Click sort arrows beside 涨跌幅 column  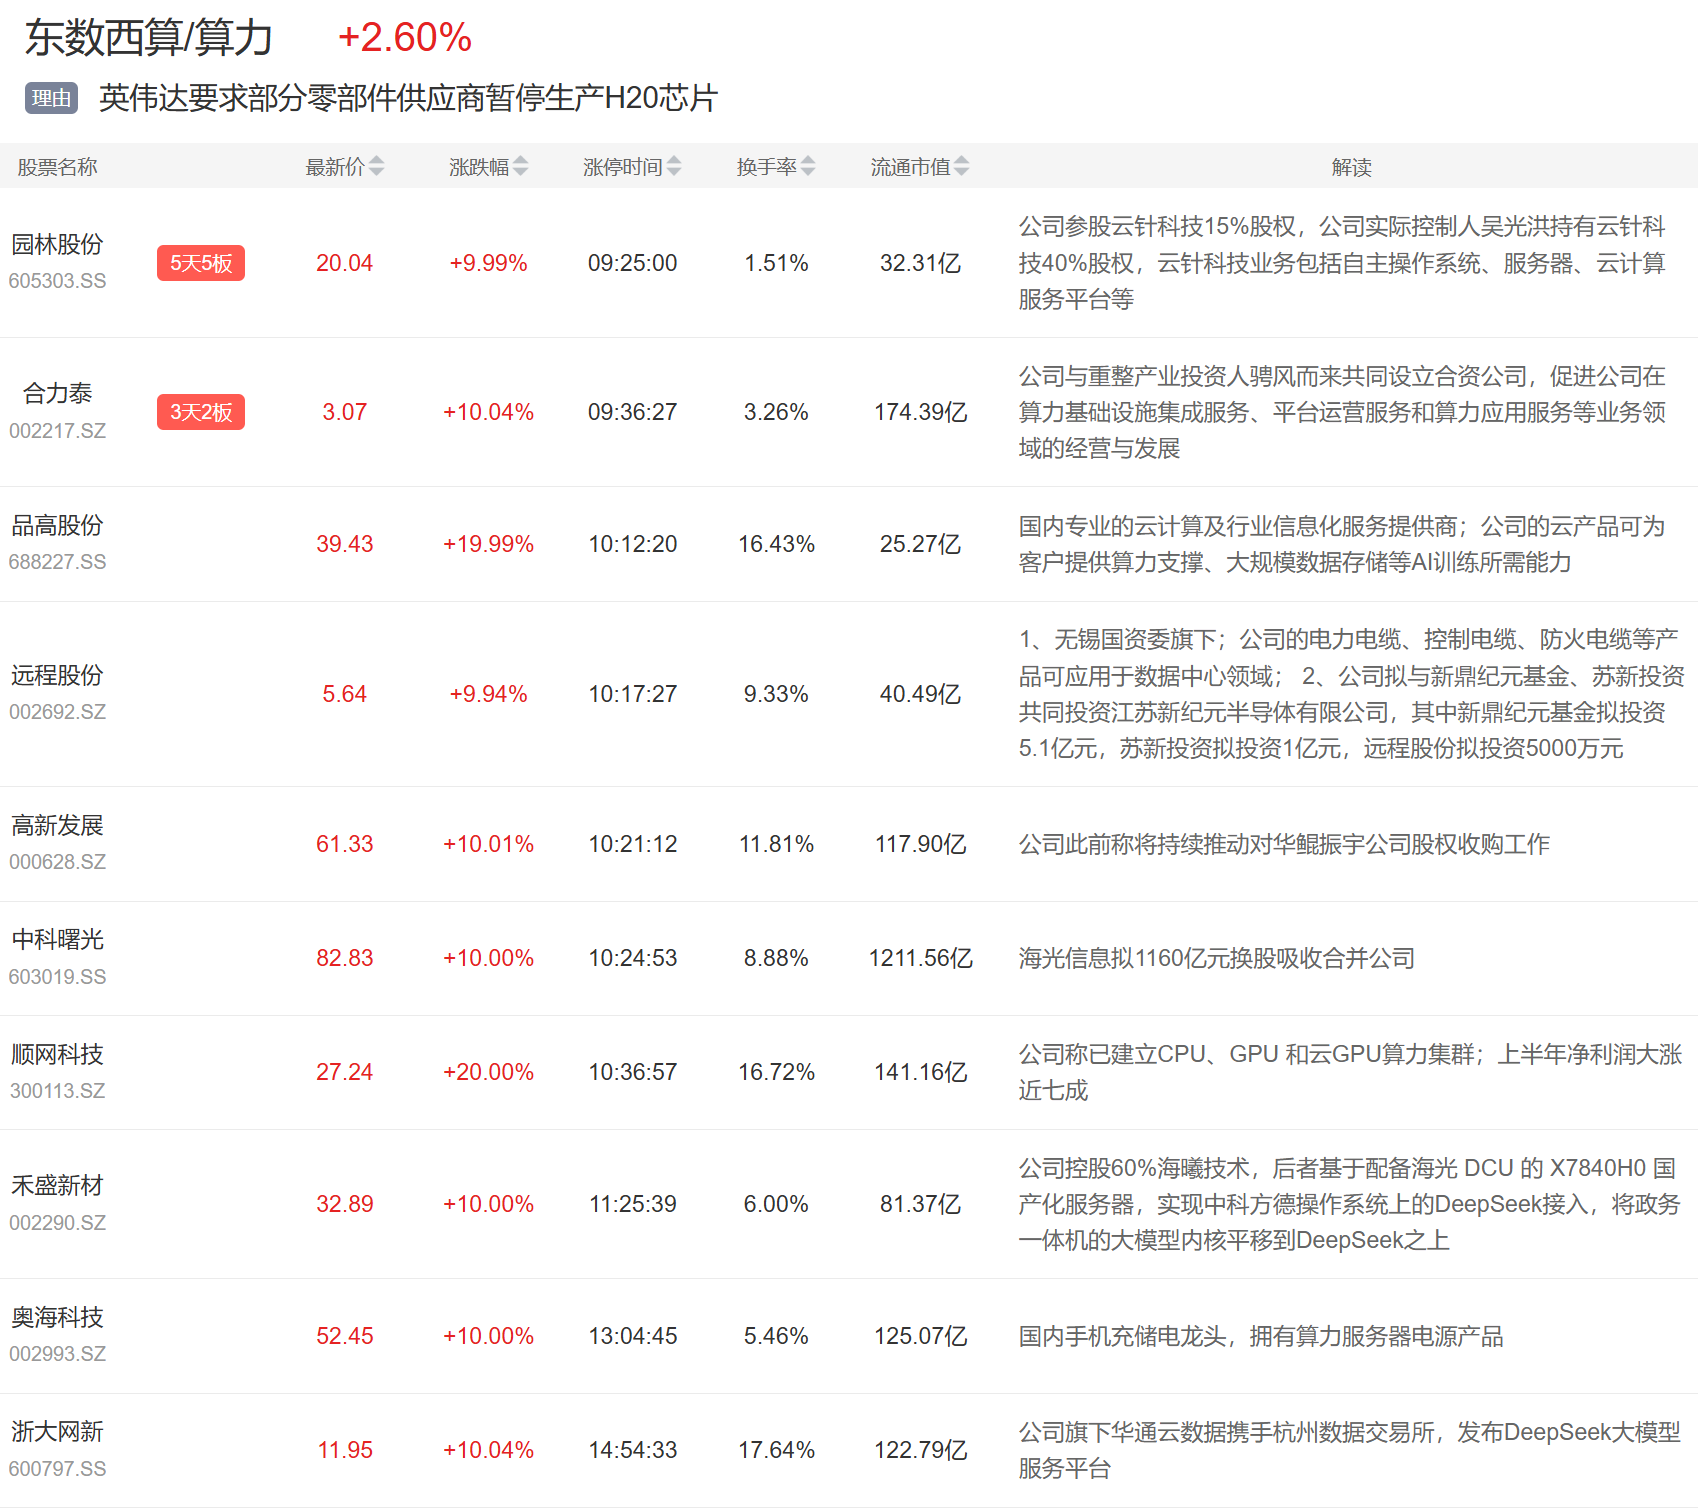pos(520,166)
